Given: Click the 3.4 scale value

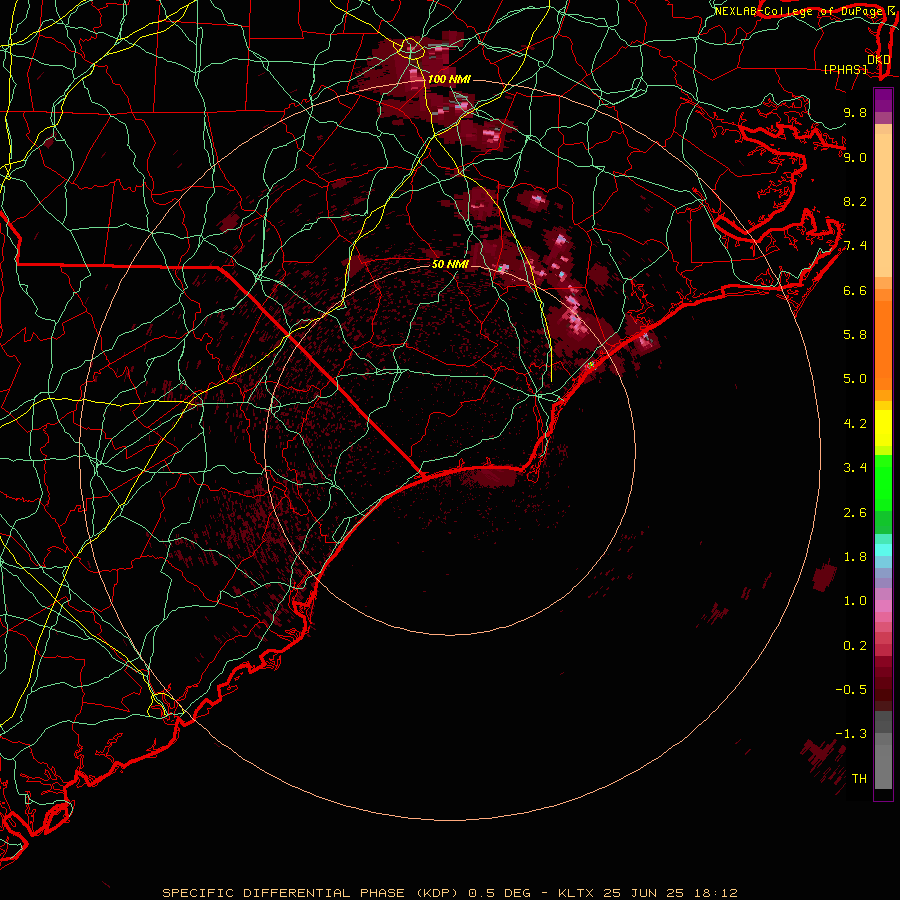Looking at the screenshot, I should click(855, 468).
